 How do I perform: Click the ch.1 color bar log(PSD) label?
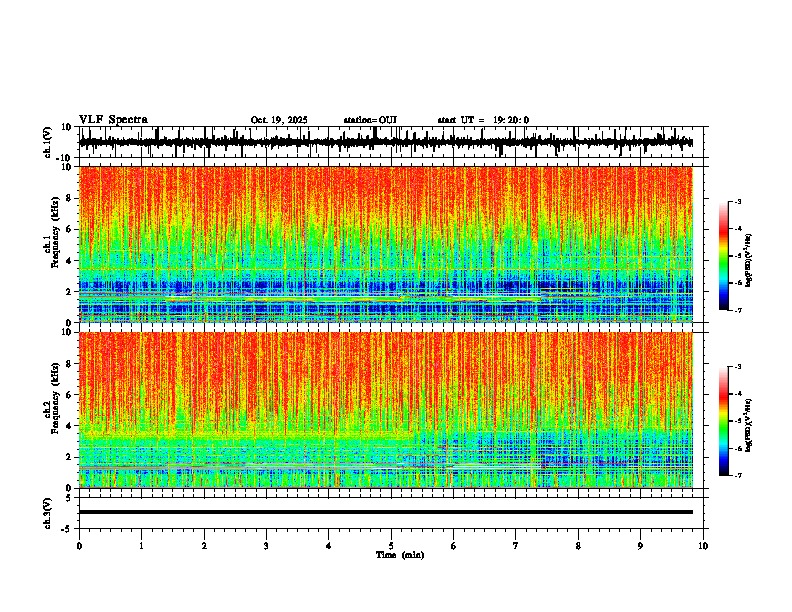pos(749,261)
